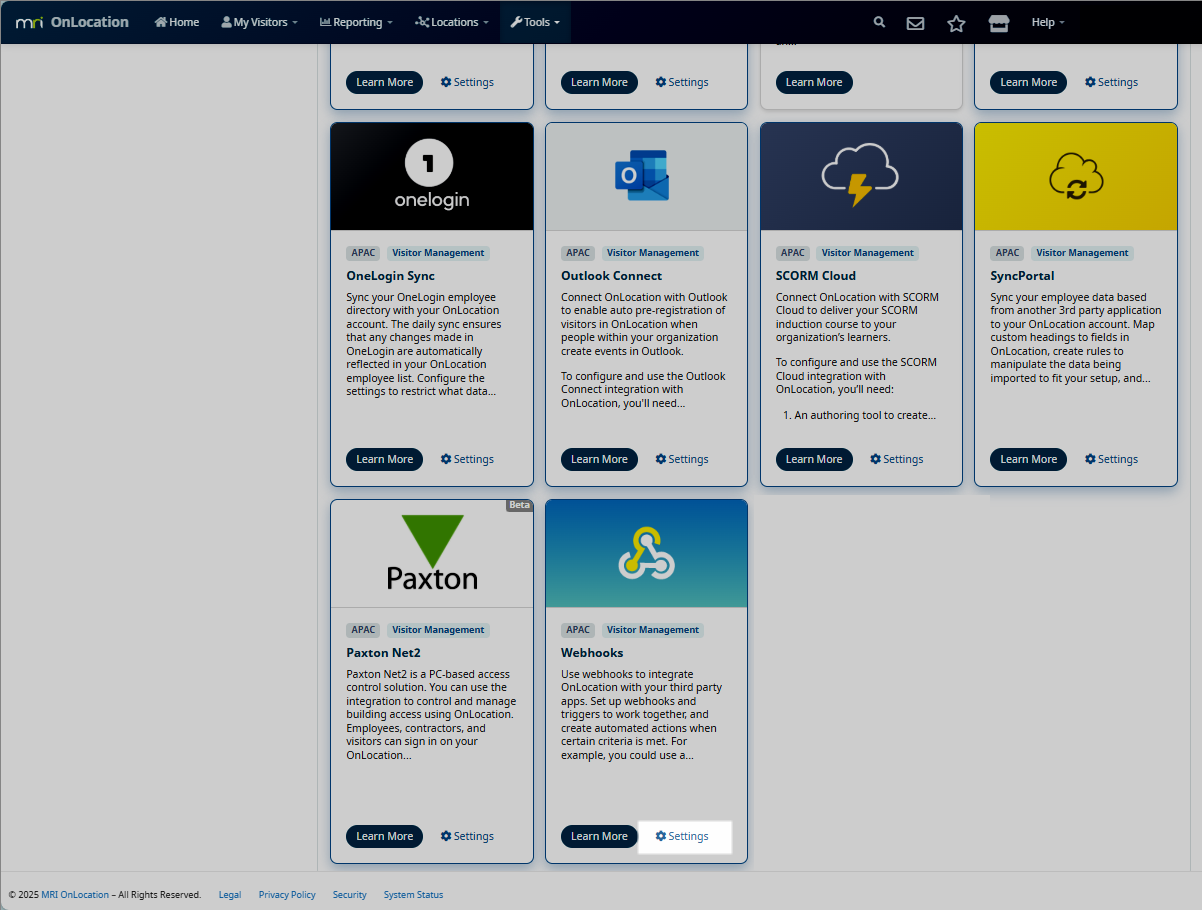The height and width of the screenshot is (910, 1202).
Task: Open the Tools menu
Action: (x=535, y=22)
